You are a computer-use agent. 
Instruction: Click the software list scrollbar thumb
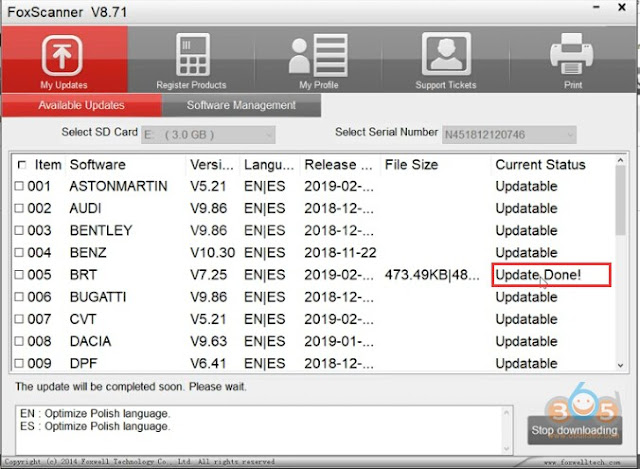point(620,200)
